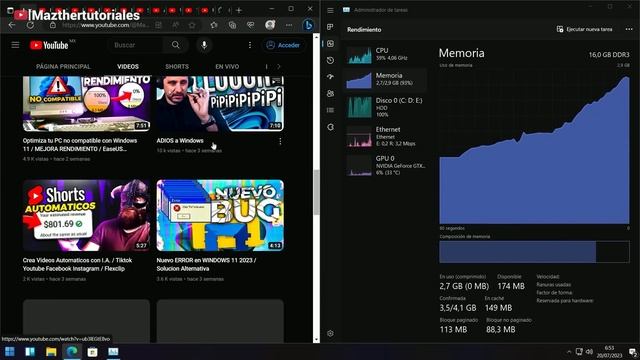Switch to Task Manager taskbar icon
640x360 pixels.
pyautogui.click(x=113, y=351)
